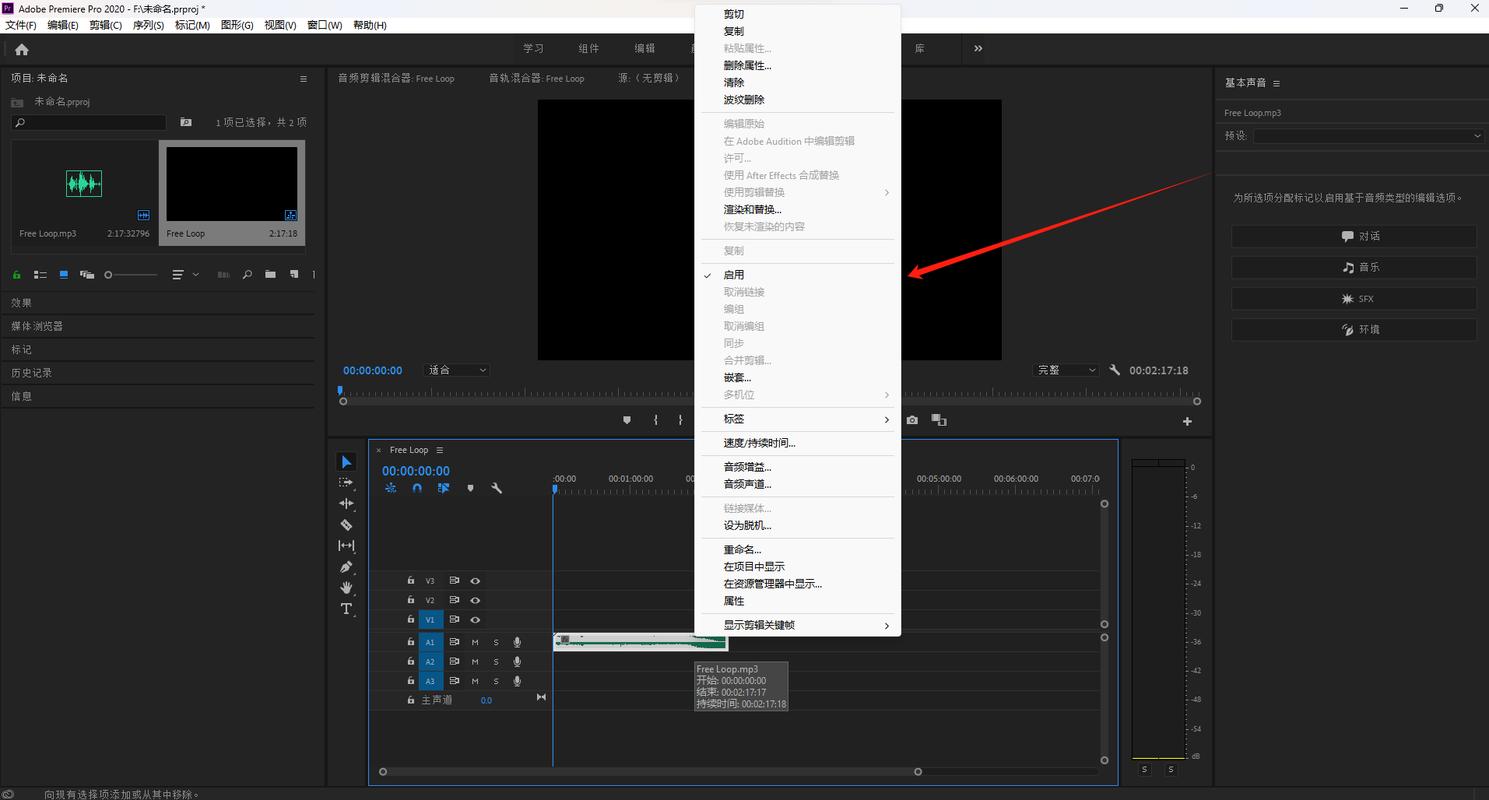Toggle V3 track output eye

click(x=475, y=580)
